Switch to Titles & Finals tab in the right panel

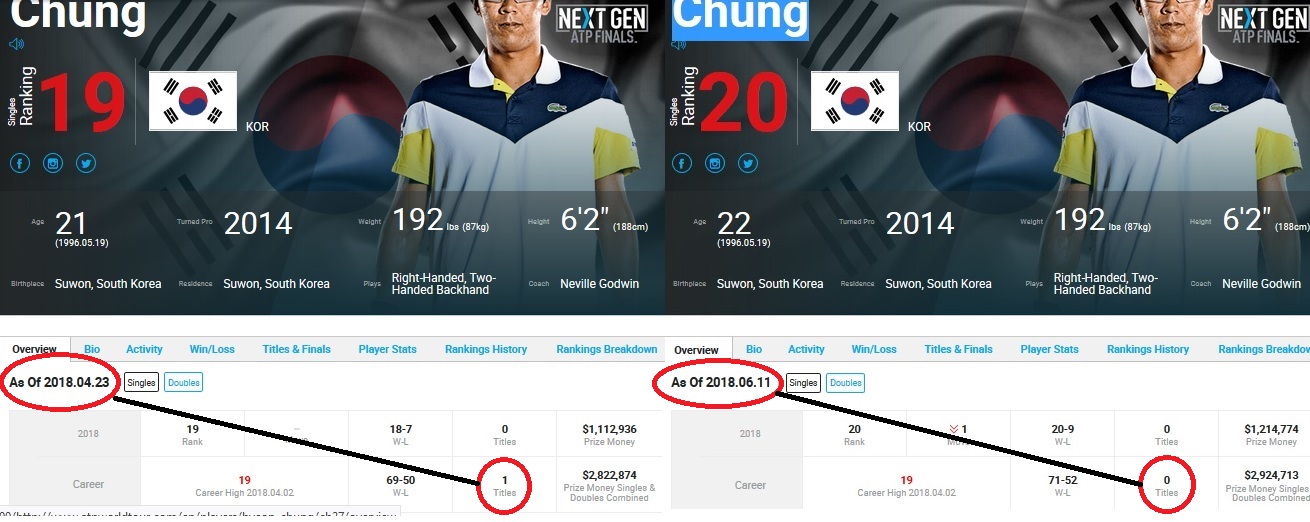[x=959, y=349]
